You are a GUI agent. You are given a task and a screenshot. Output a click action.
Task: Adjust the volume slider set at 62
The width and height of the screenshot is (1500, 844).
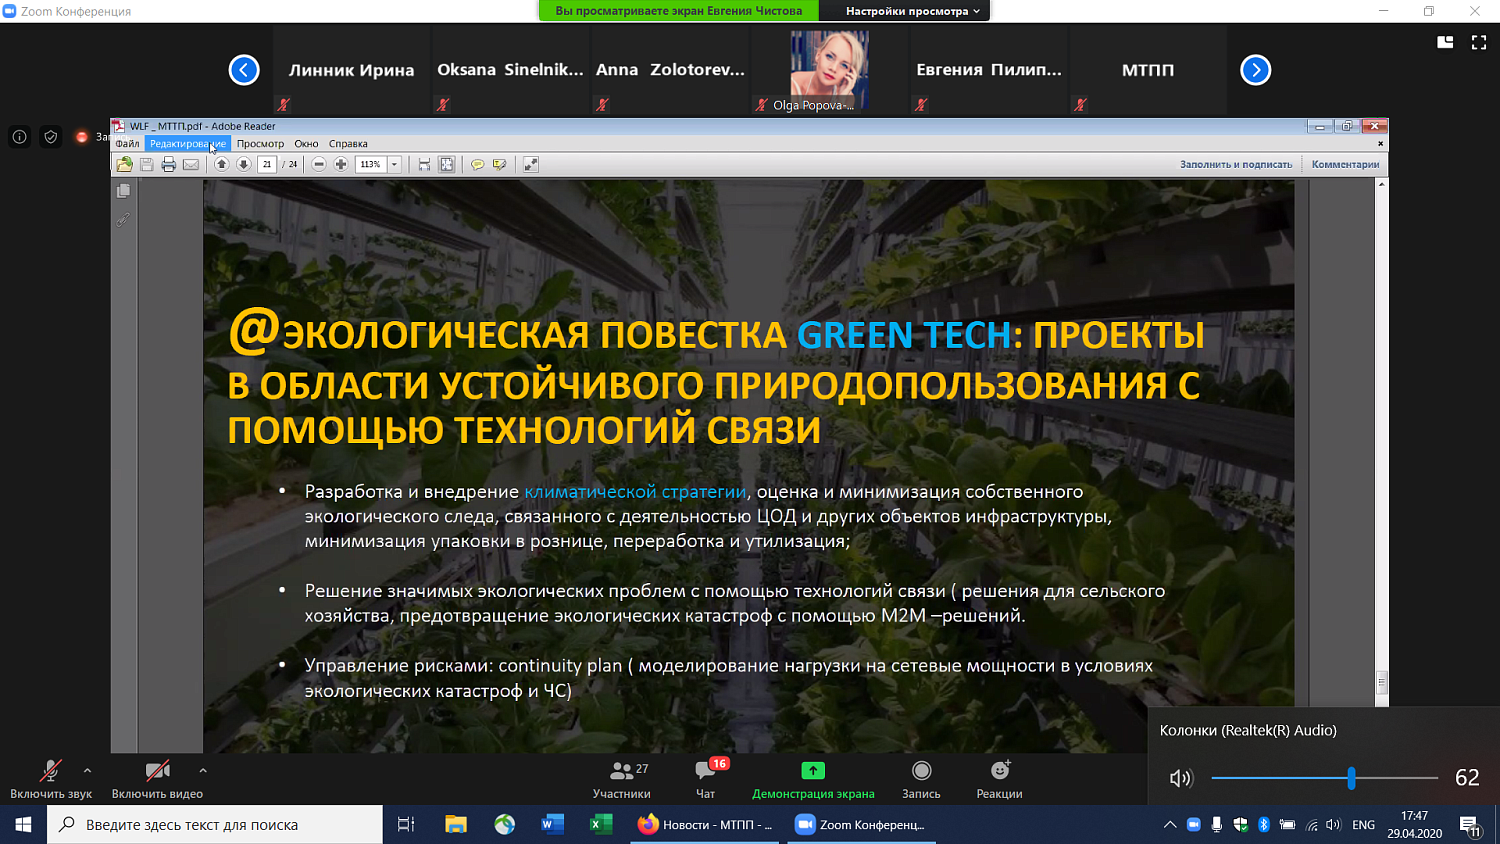click(x=1351, y=778)
